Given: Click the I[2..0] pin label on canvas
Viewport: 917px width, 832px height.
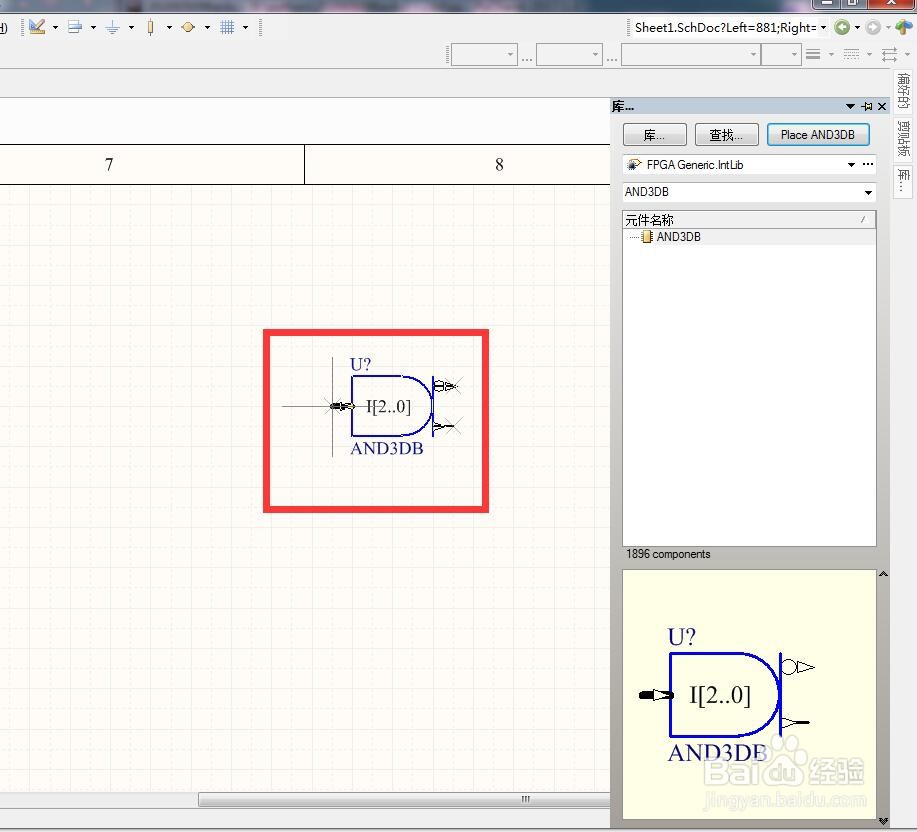Looking at the screenshot, I should (x=389, y=406).
